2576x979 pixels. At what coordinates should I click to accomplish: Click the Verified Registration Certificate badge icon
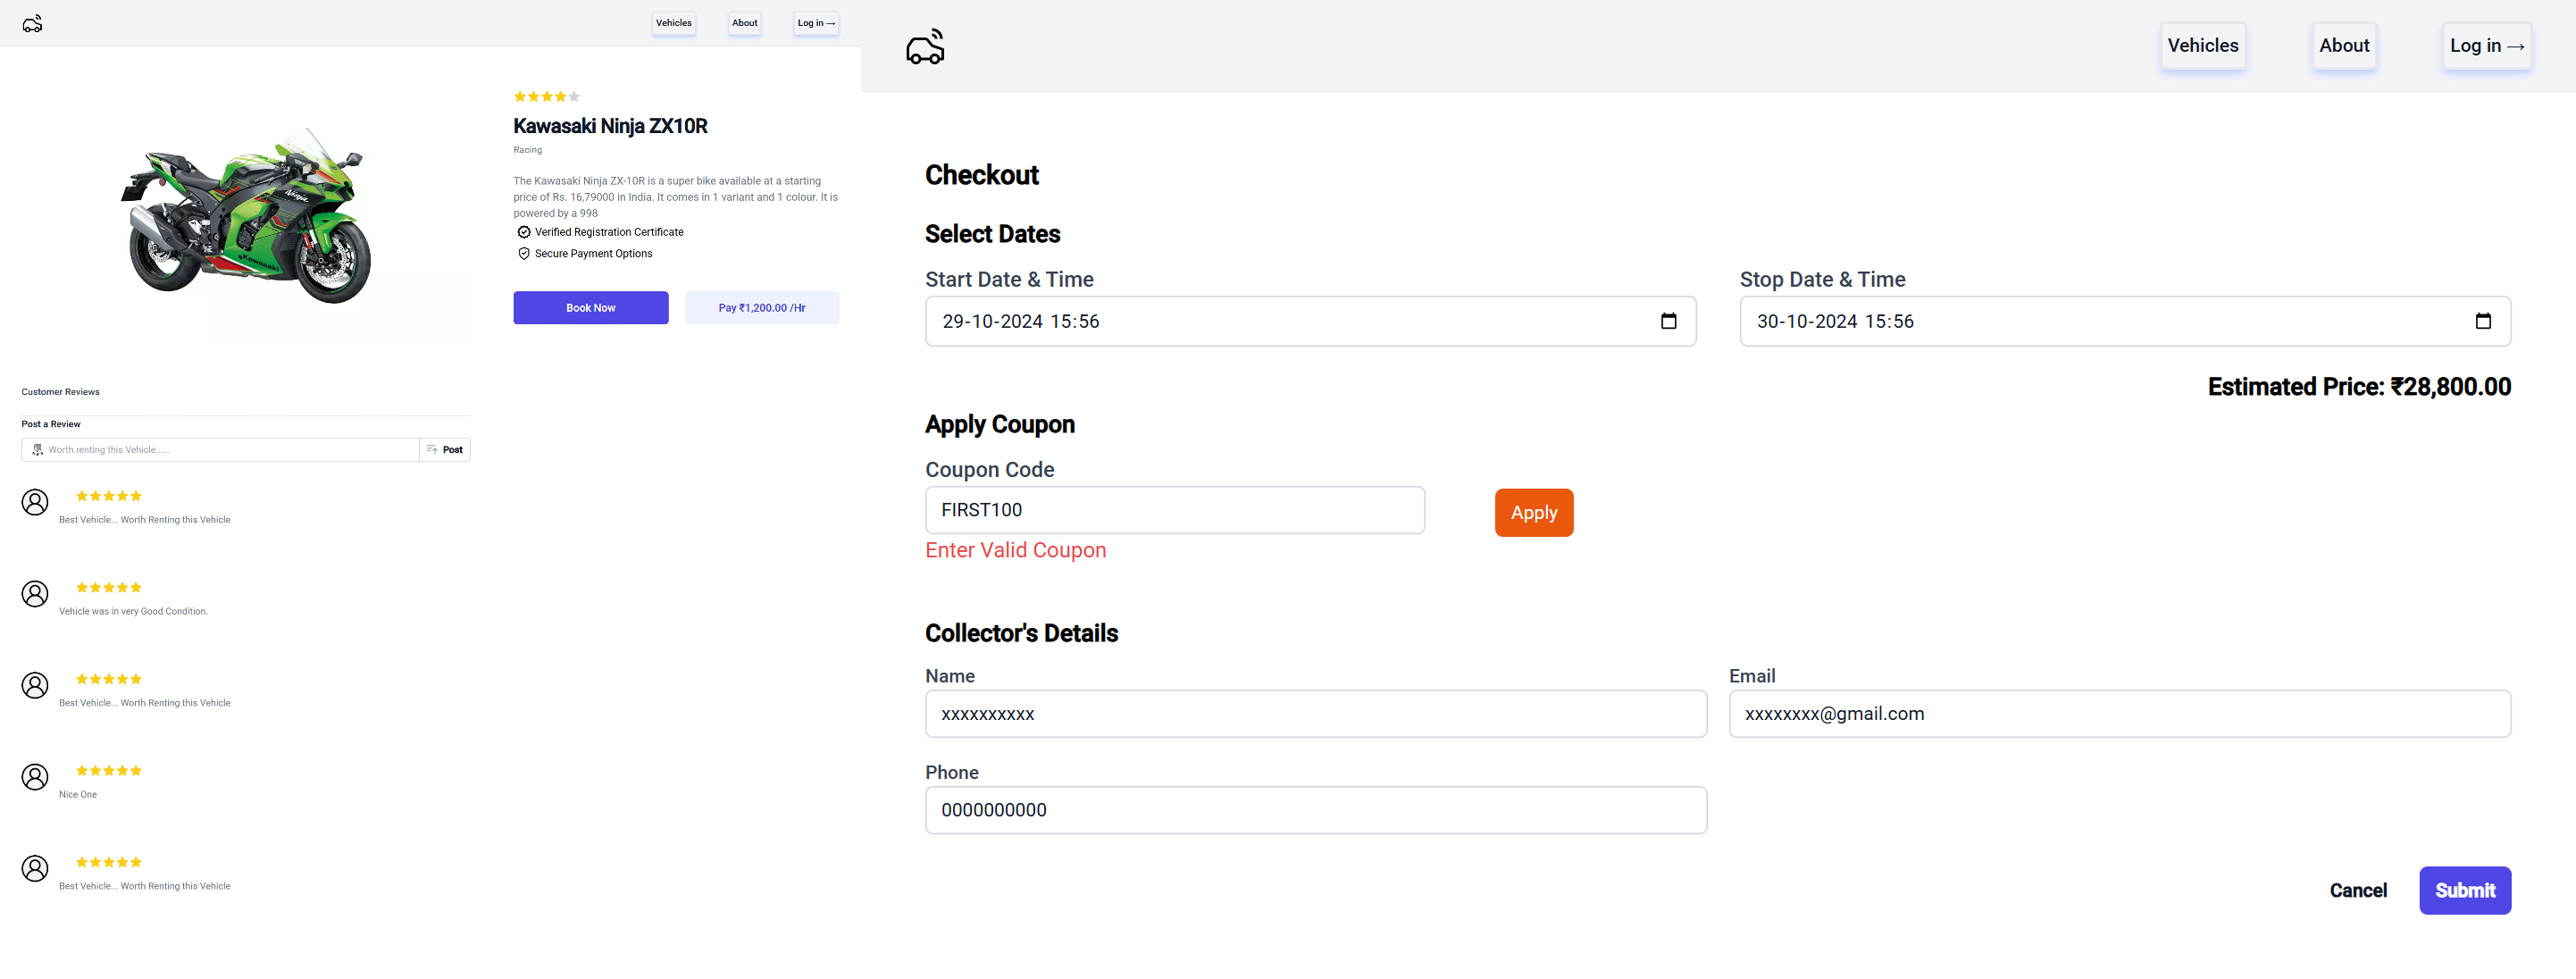click(524, 232)
